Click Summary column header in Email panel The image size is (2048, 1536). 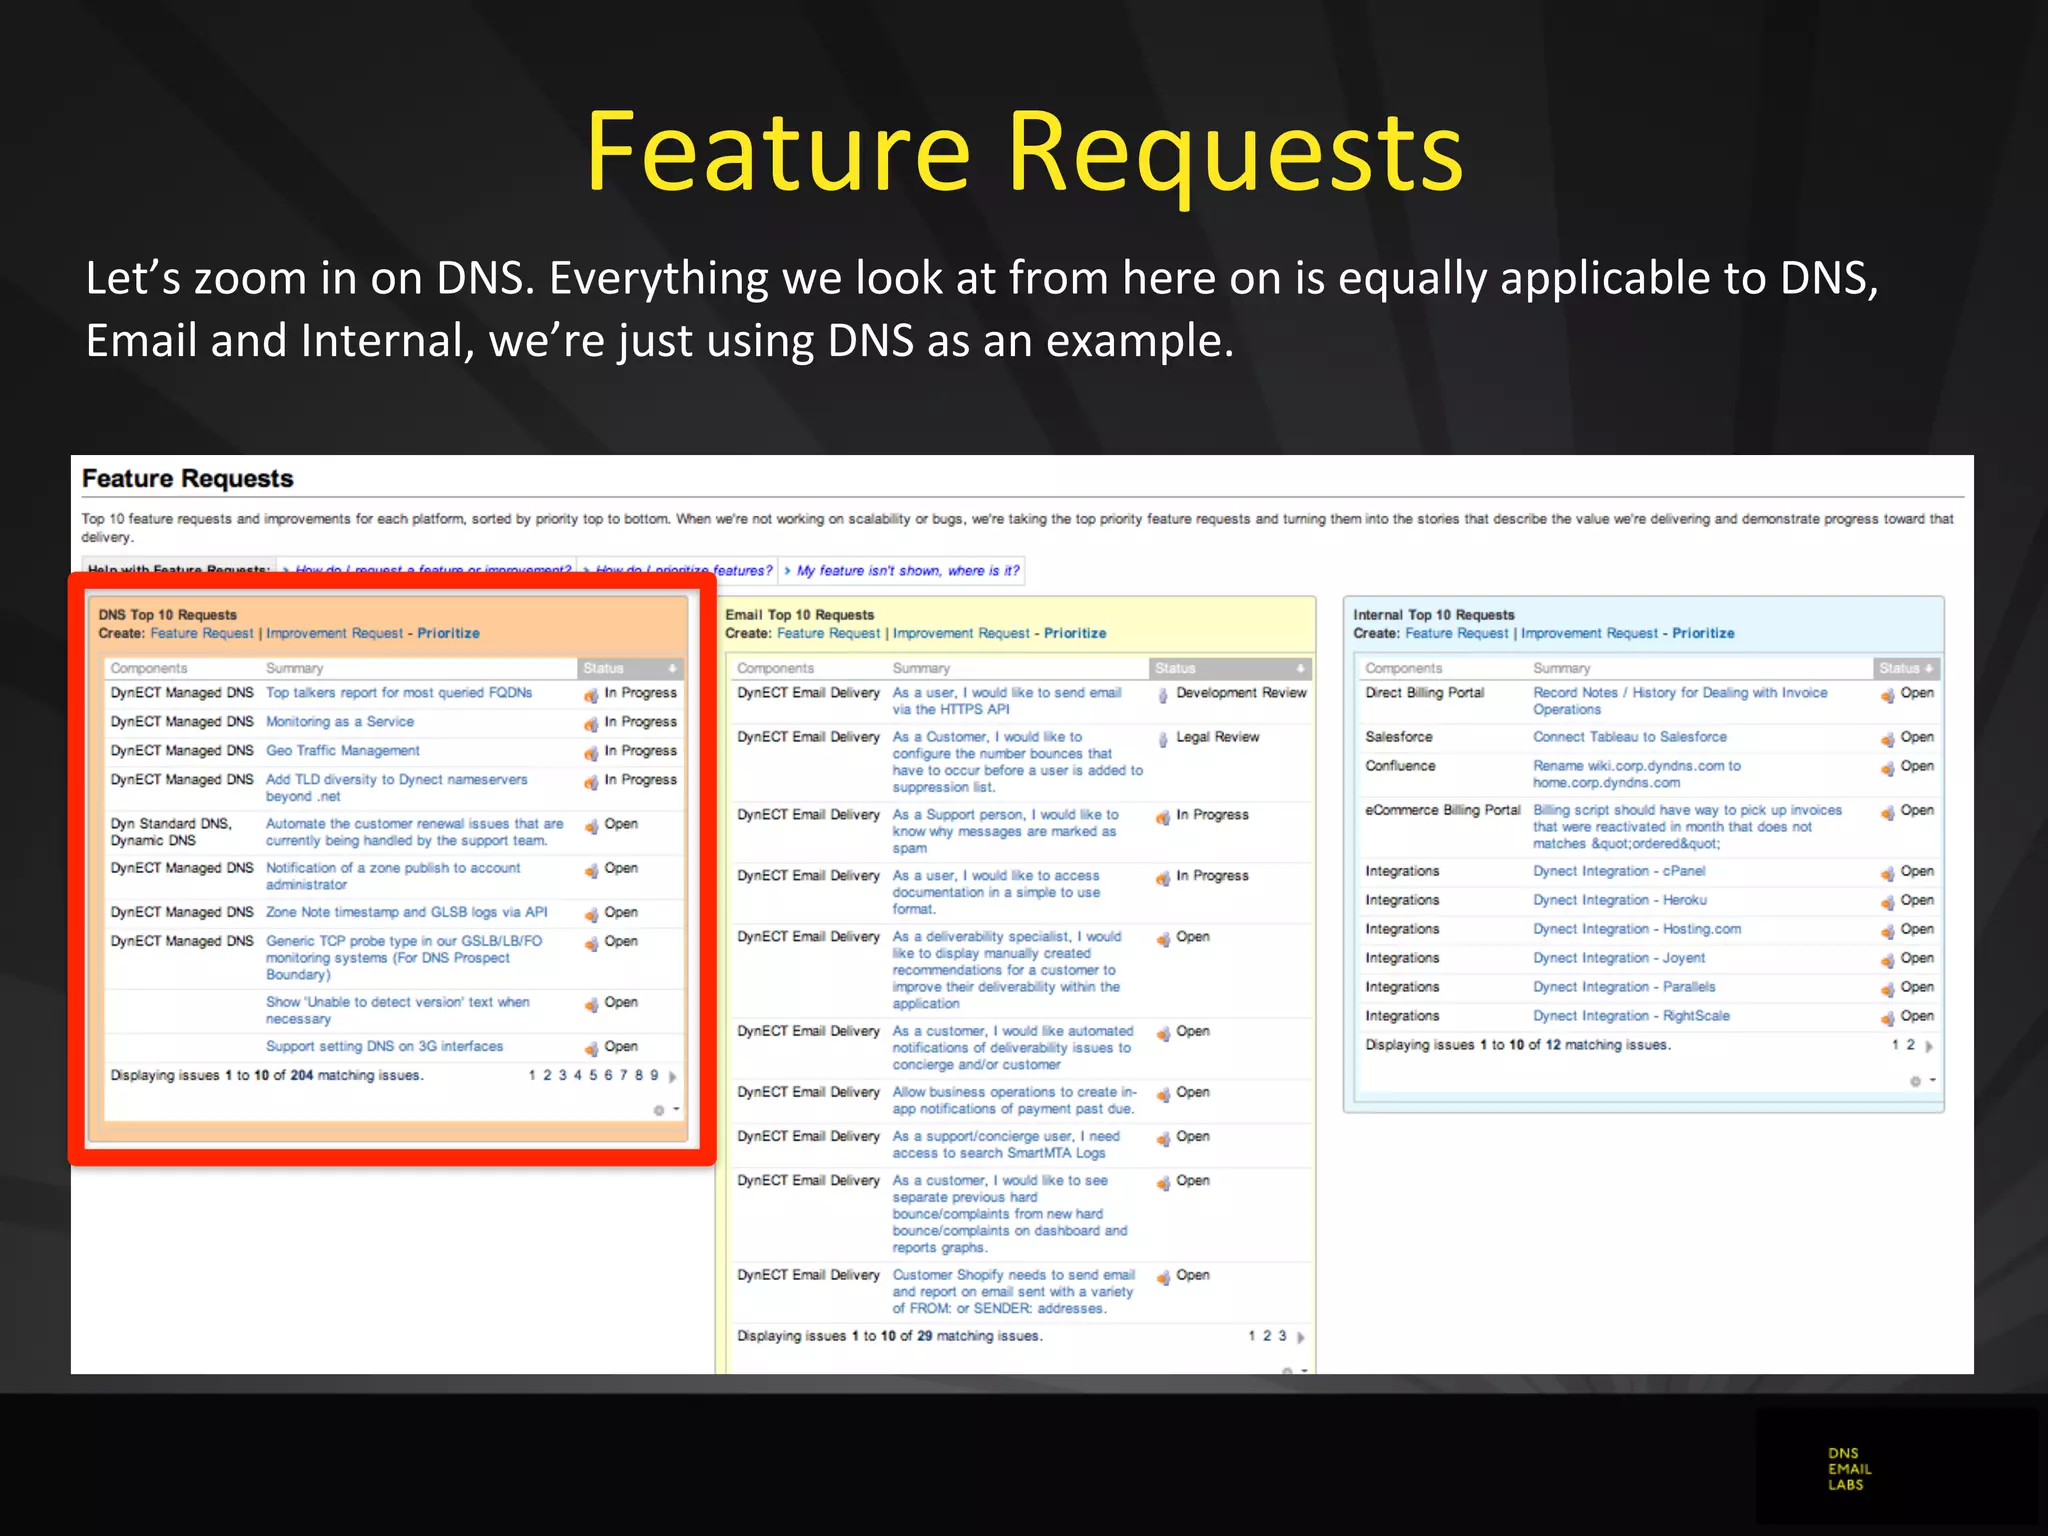point(921,668)
